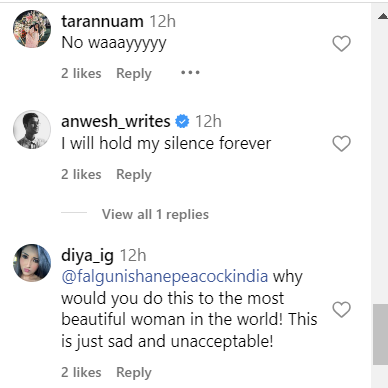
Task: Open anwesh_writes' profile picture
Action: click(x=32, y=129)
